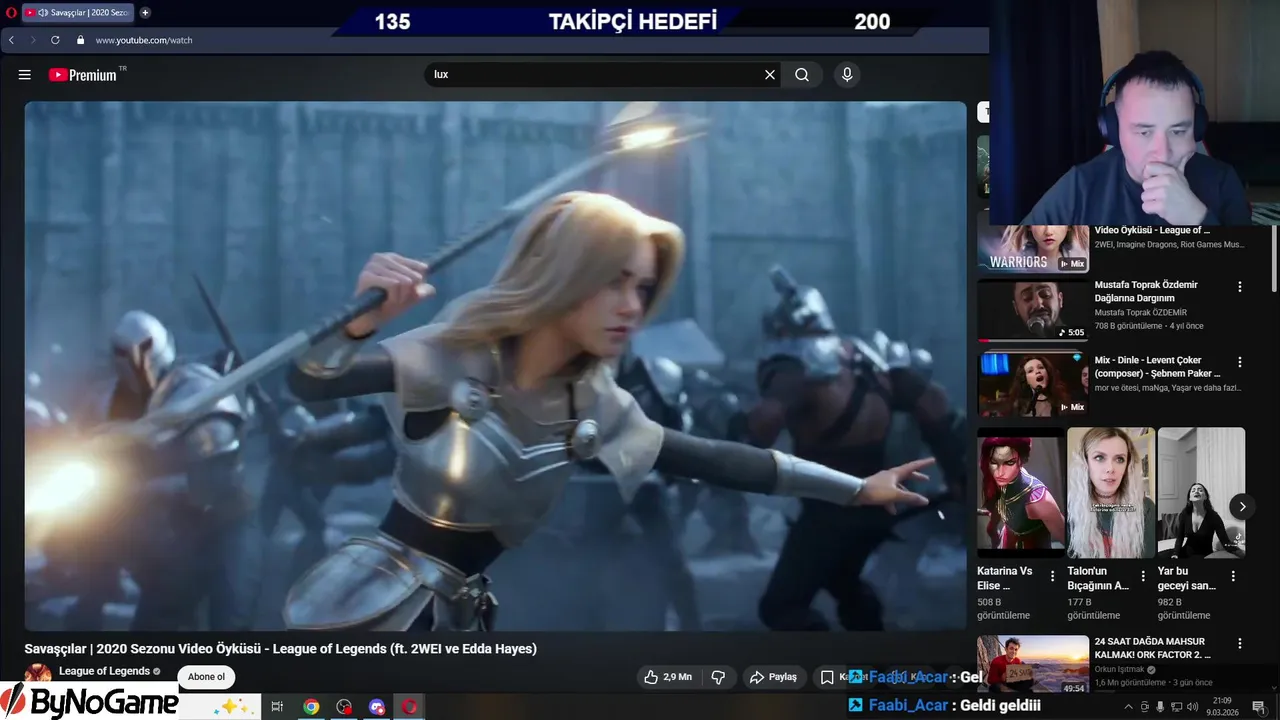Open tray microphone status icon
This screenshot has height=720, width=1280.
click(x=1160, y=707)
